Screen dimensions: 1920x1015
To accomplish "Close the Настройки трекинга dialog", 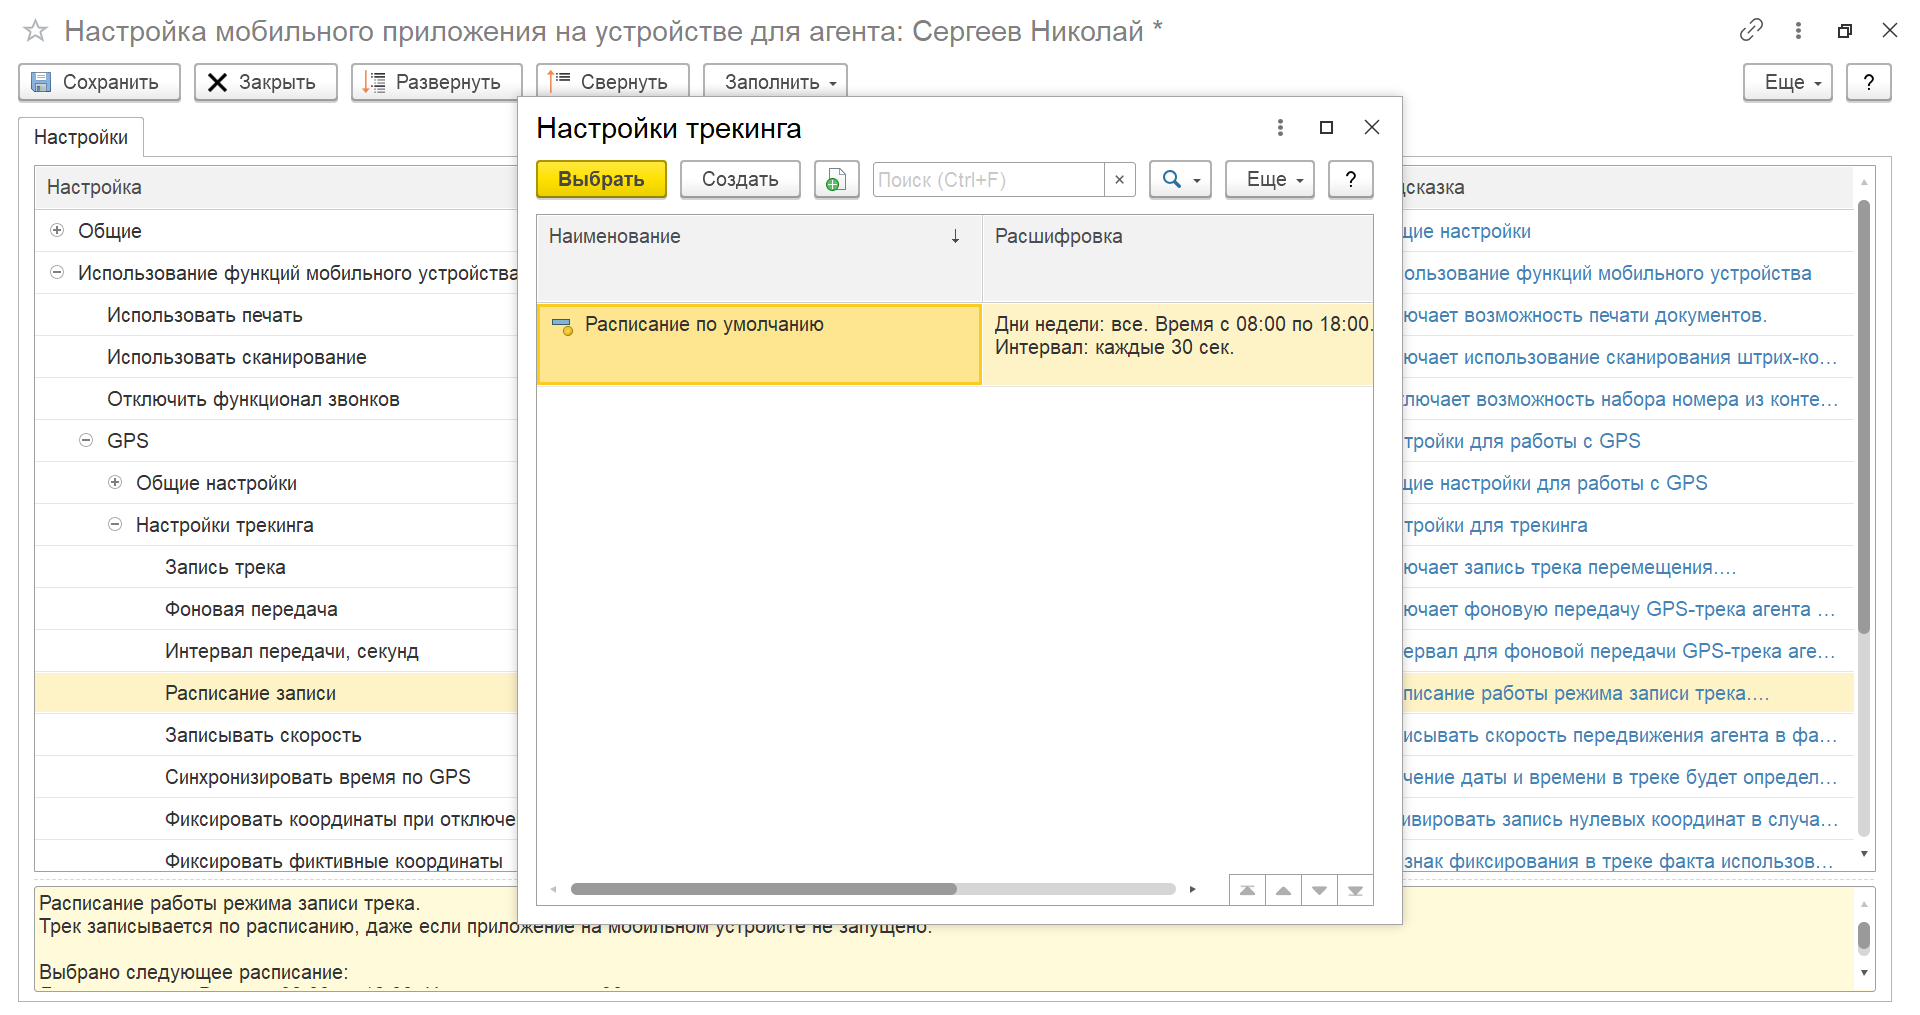I will [x=1372, y=127].
